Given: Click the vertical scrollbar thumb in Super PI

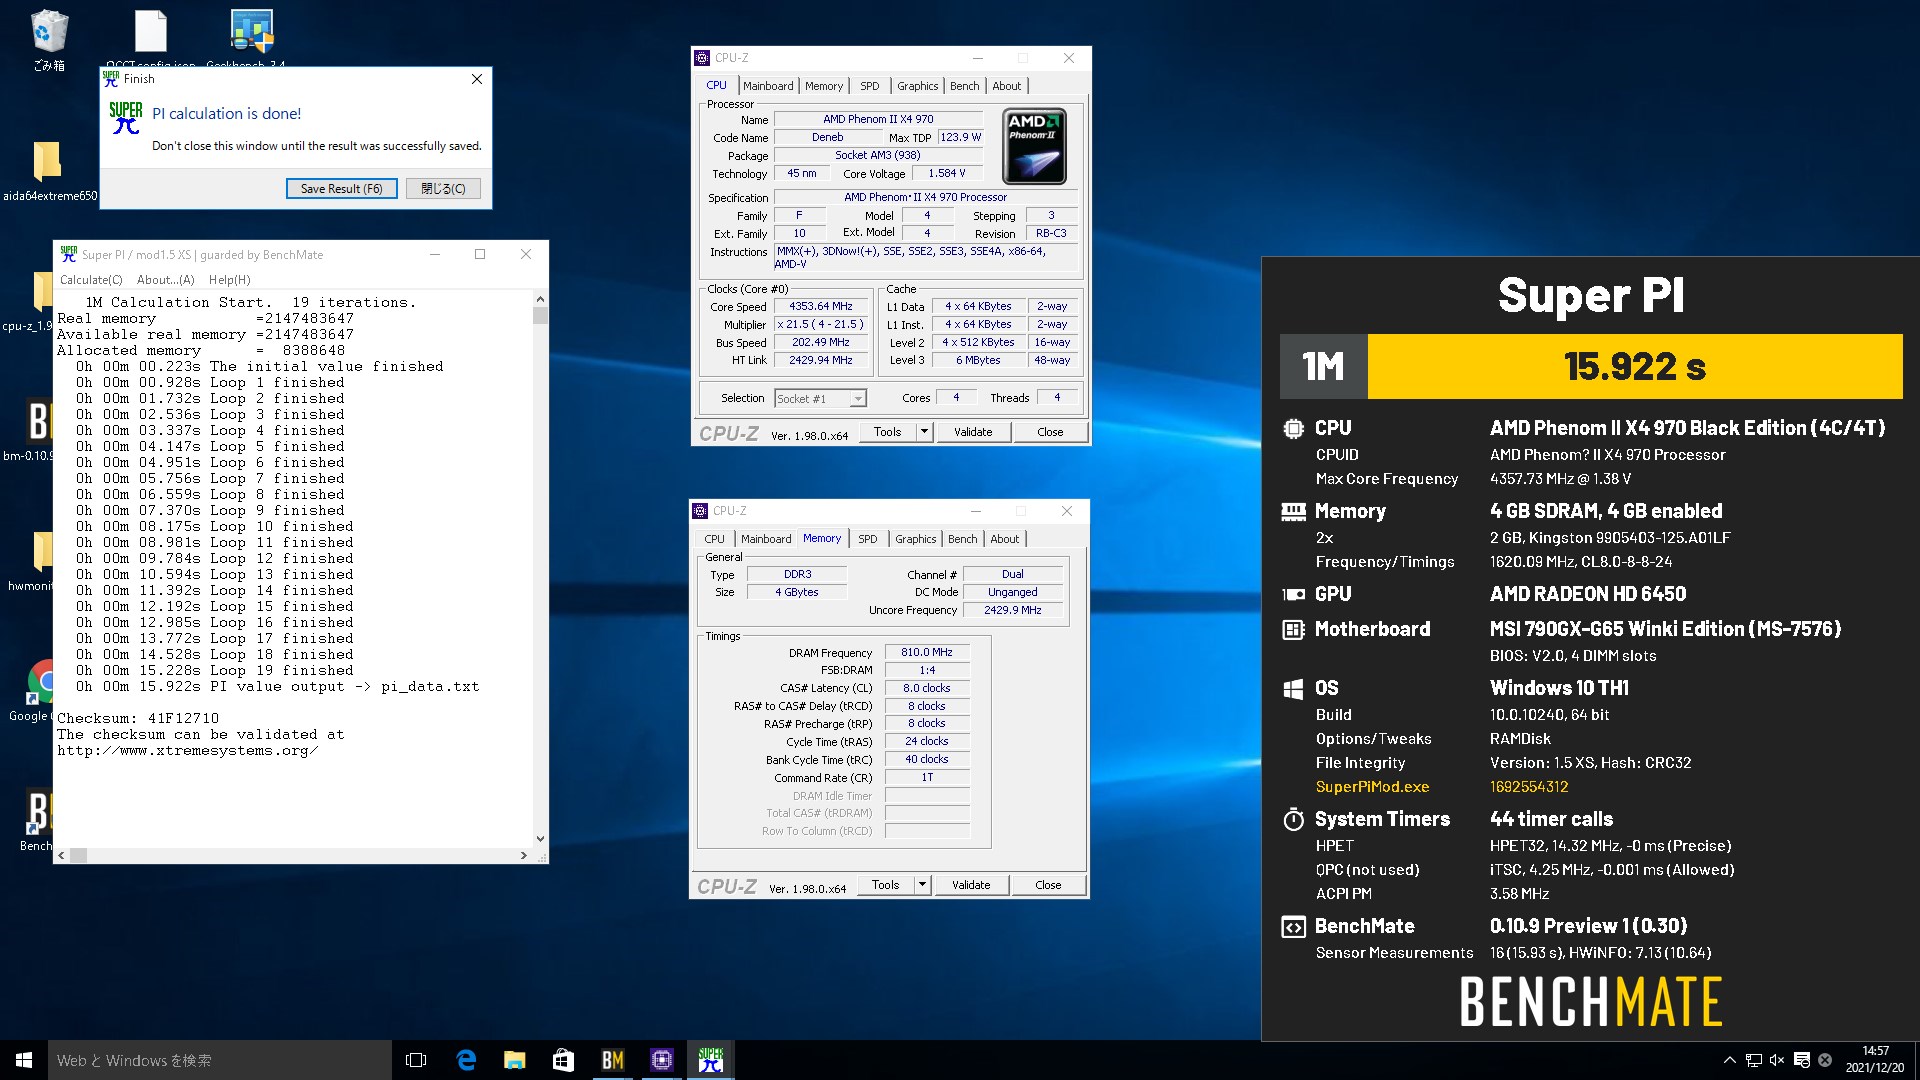Looking at the screenshot, I should click(x=540, y=316).
